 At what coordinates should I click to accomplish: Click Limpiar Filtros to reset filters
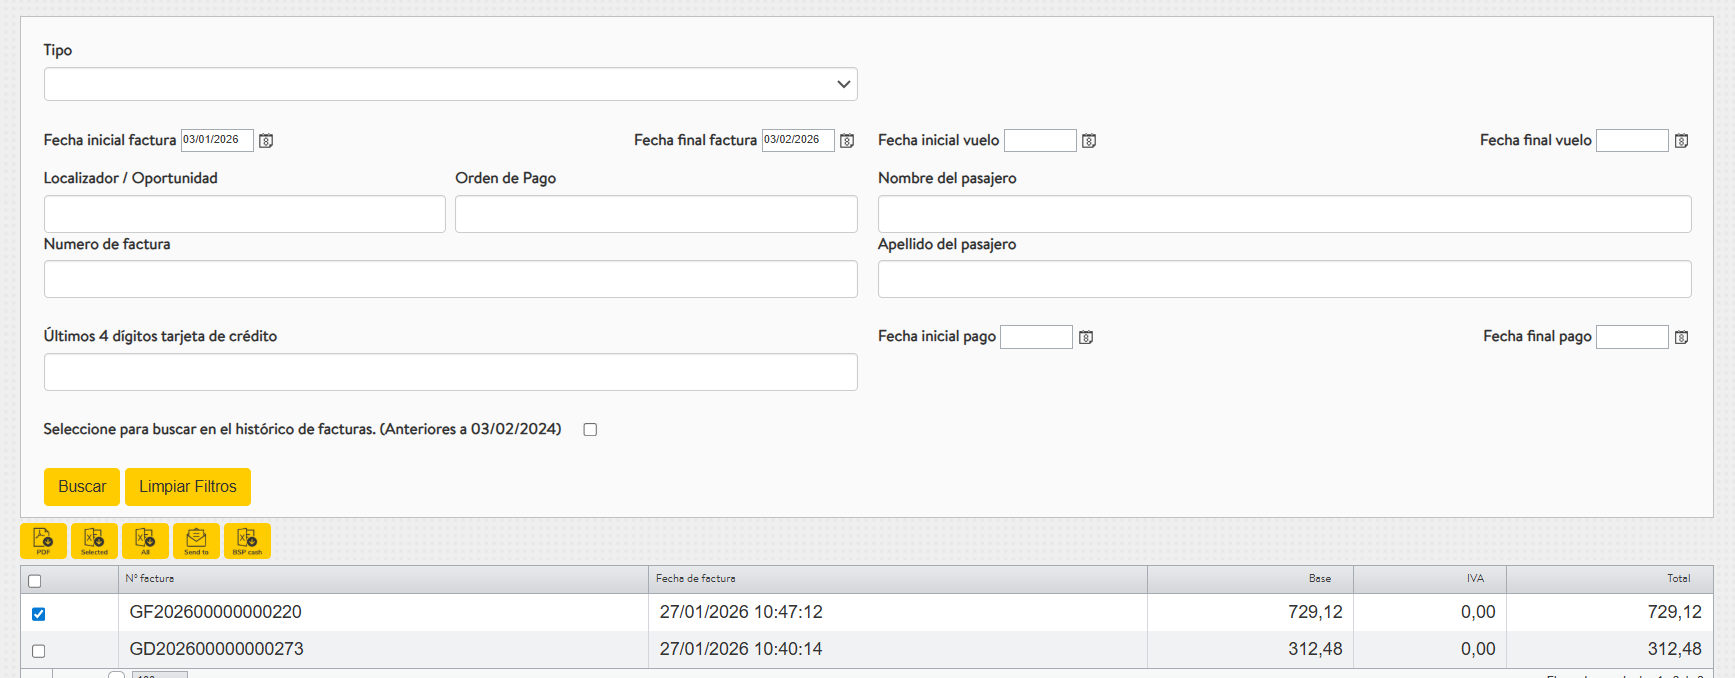tap(188, 487)
